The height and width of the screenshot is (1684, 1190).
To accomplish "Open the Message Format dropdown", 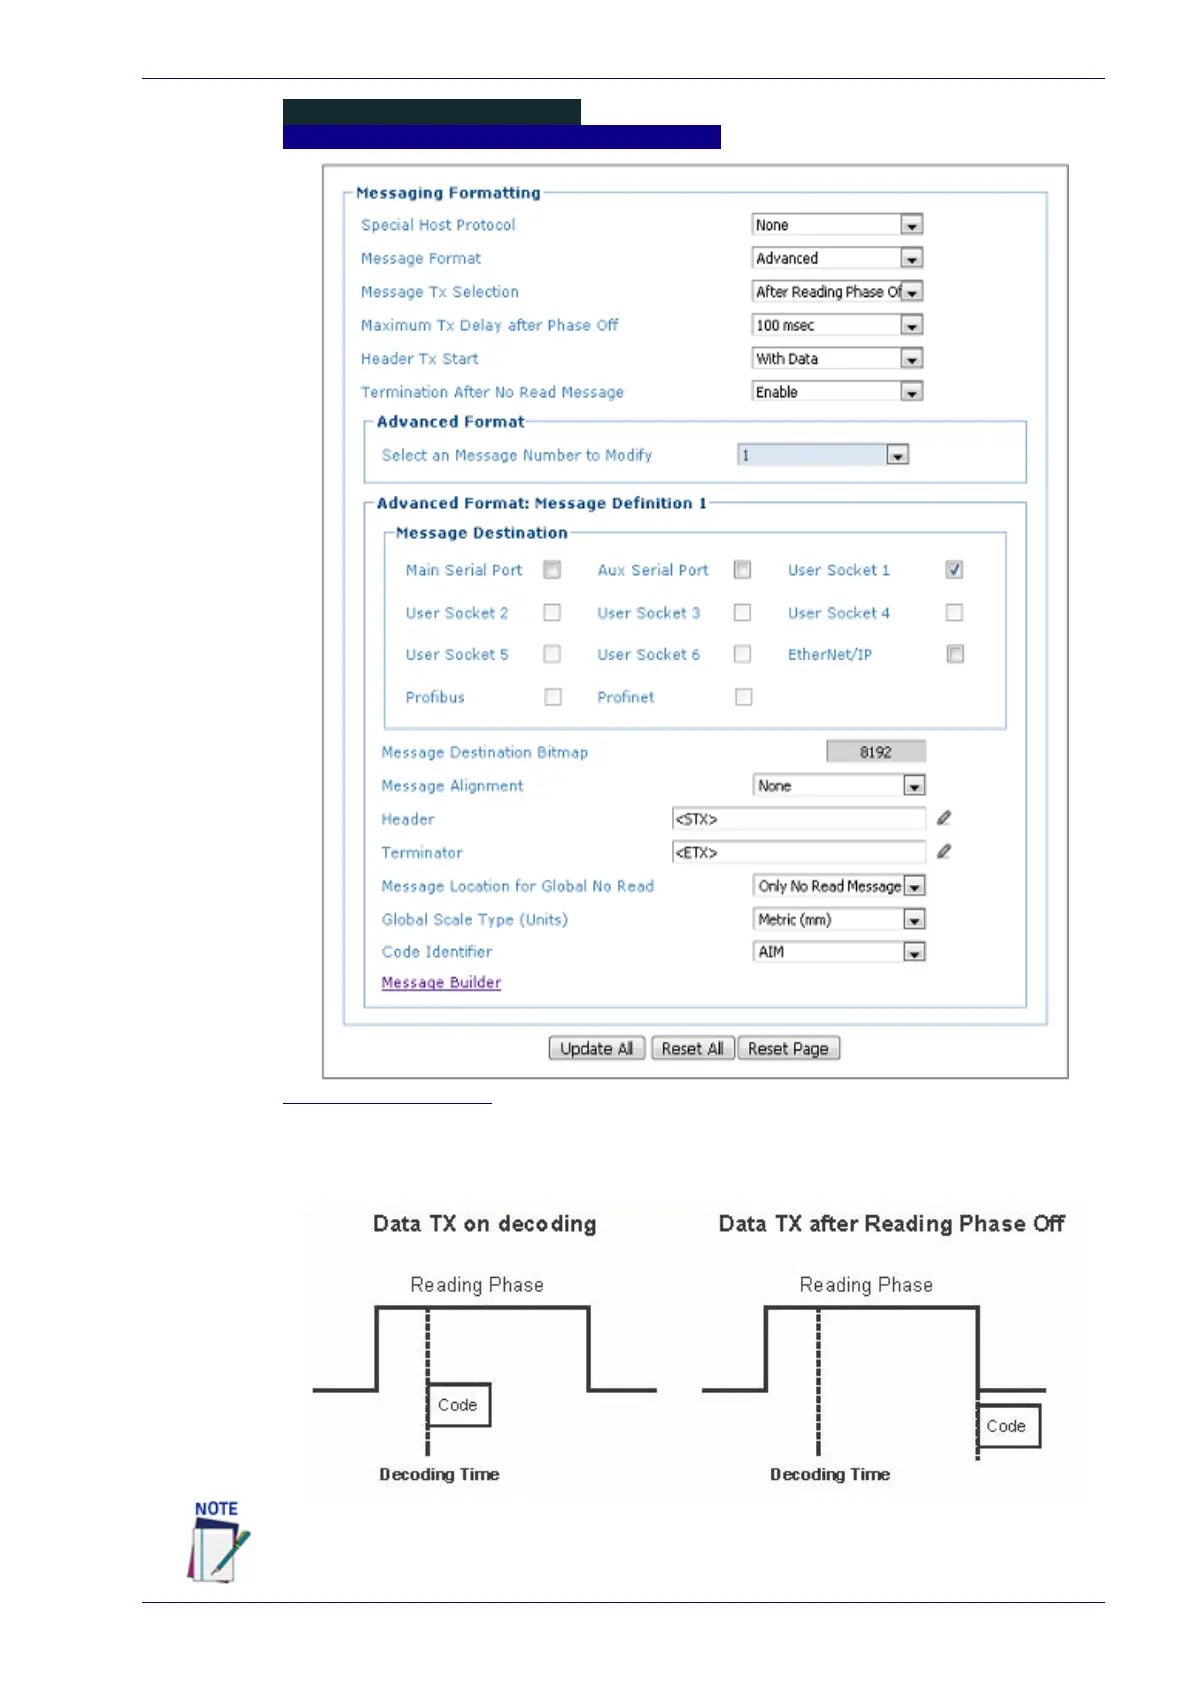I will (837, 258).
